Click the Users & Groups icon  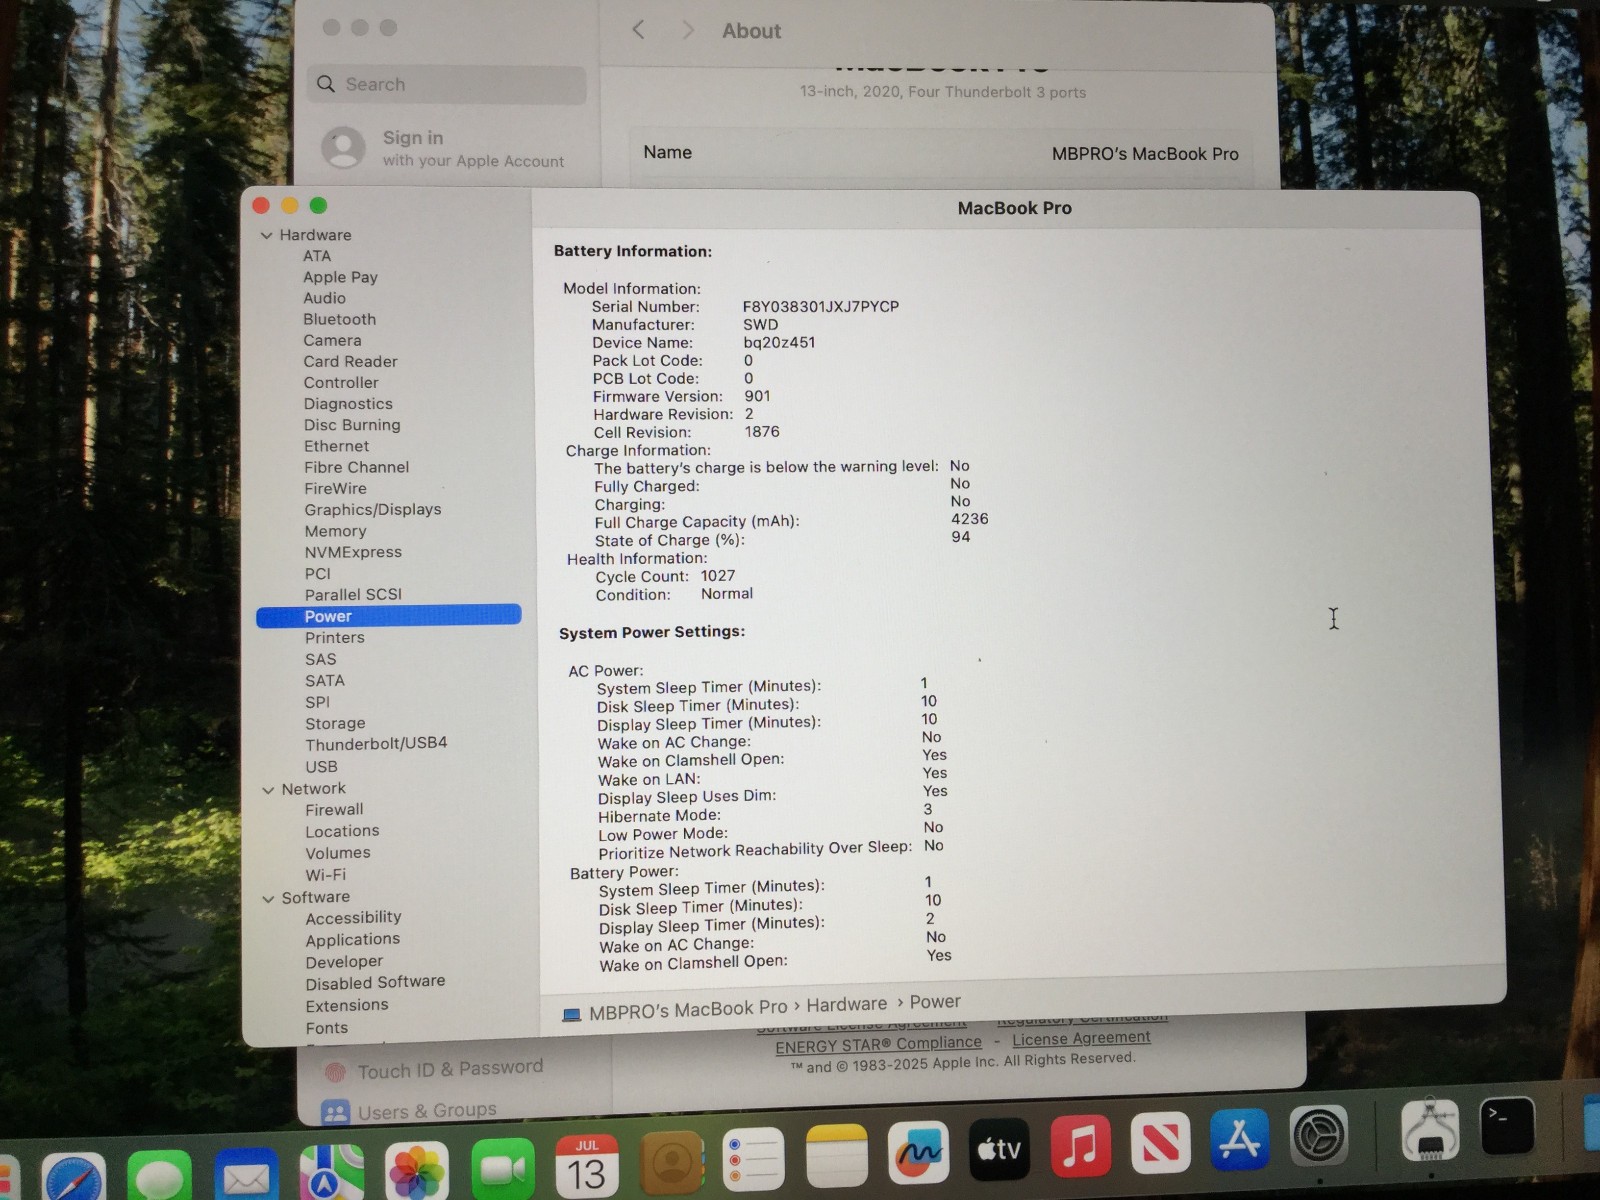(x=335, y=1112)
